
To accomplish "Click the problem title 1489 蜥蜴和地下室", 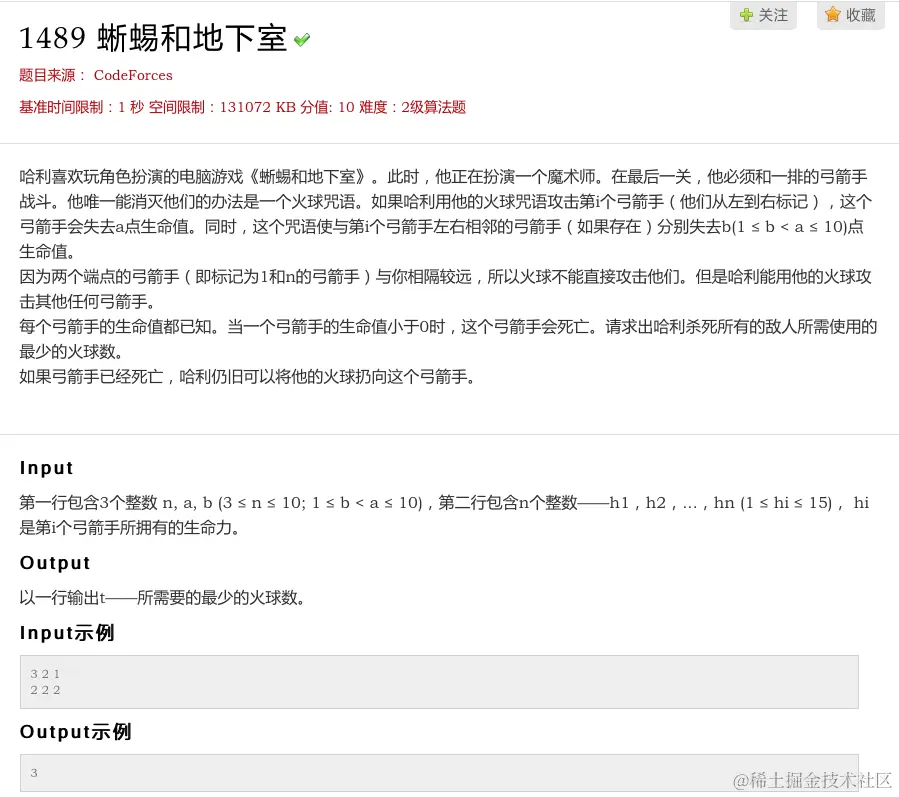I will click(x=153, y=38).
